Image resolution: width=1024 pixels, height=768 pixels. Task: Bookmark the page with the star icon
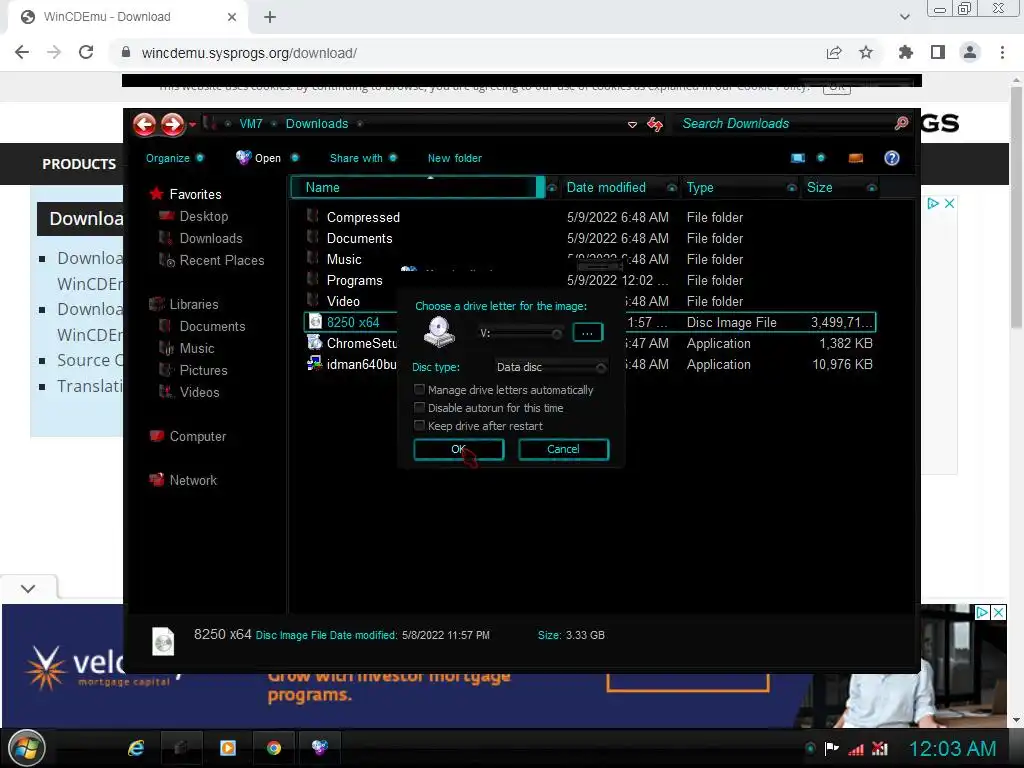(x=866, y=52)
